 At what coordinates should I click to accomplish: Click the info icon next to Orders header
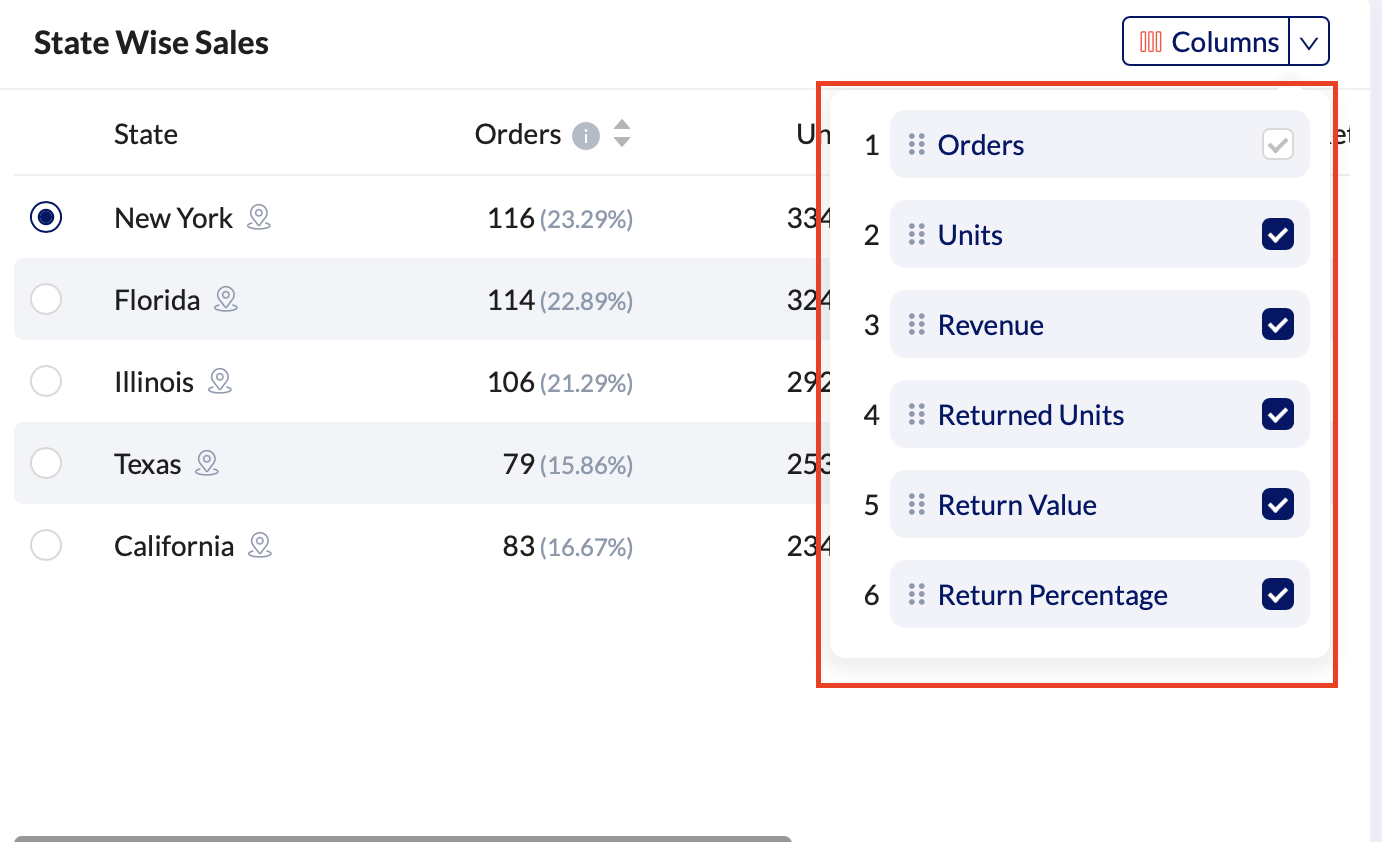(586, 135)
